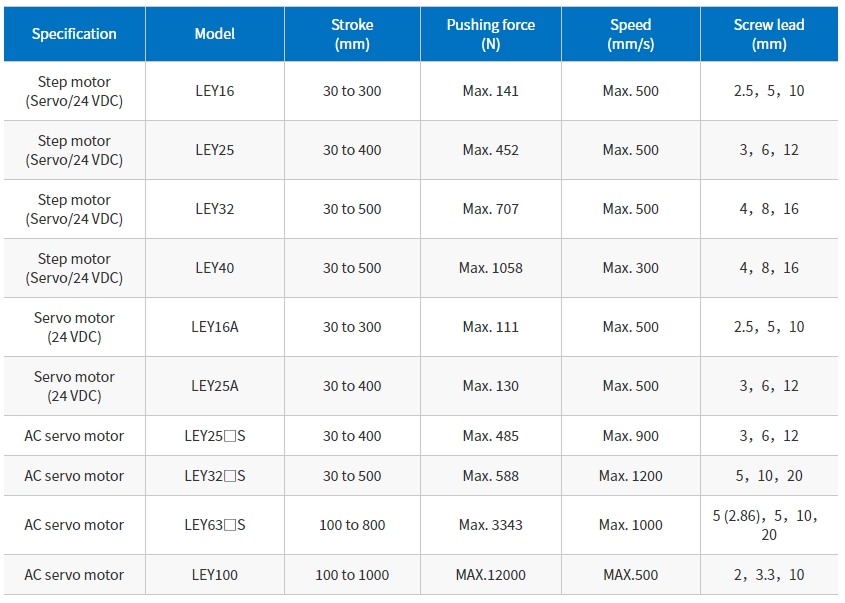Click the Speed (mm/s) column header
This screenshot has height=603, width=845.
[x=631, y=34]
